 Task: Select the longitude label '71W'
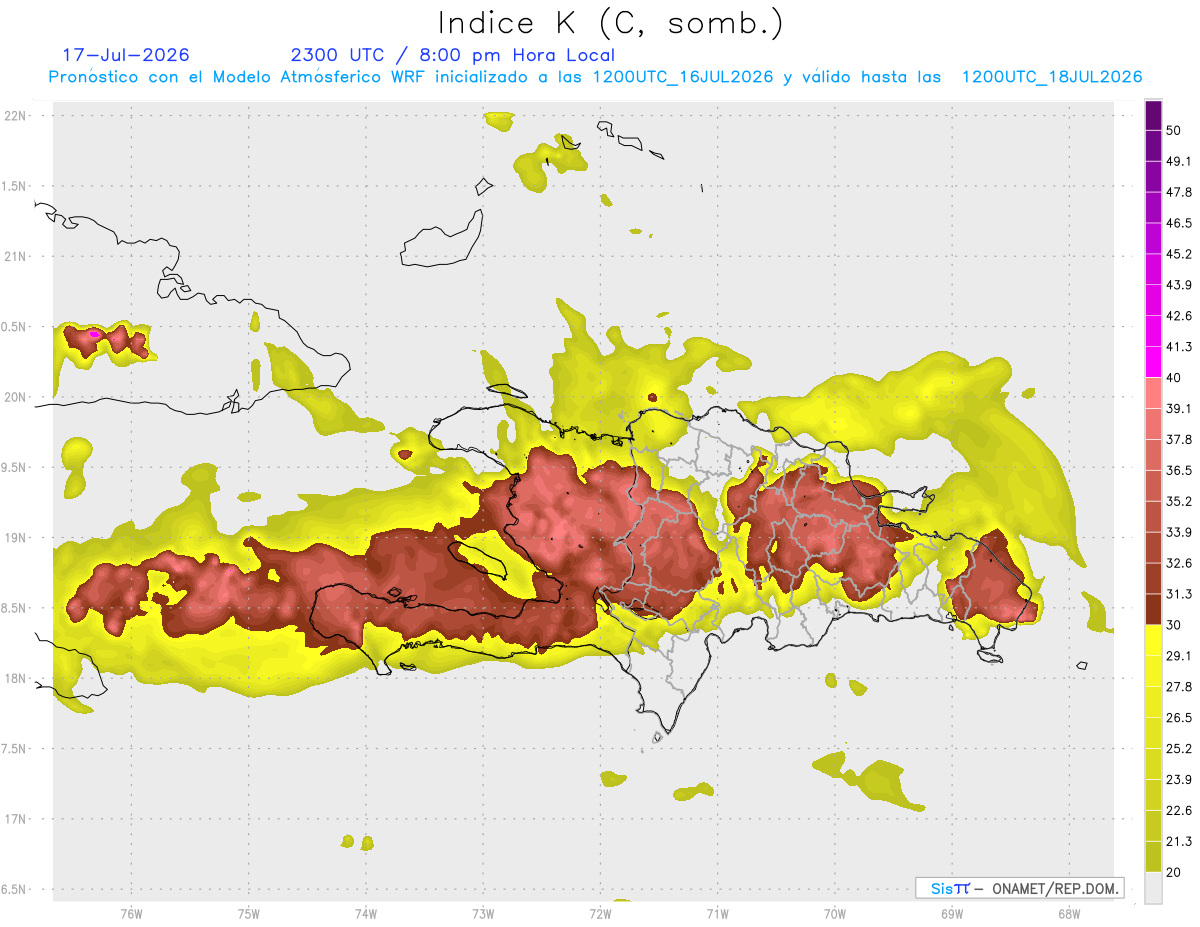coord(717,914)
